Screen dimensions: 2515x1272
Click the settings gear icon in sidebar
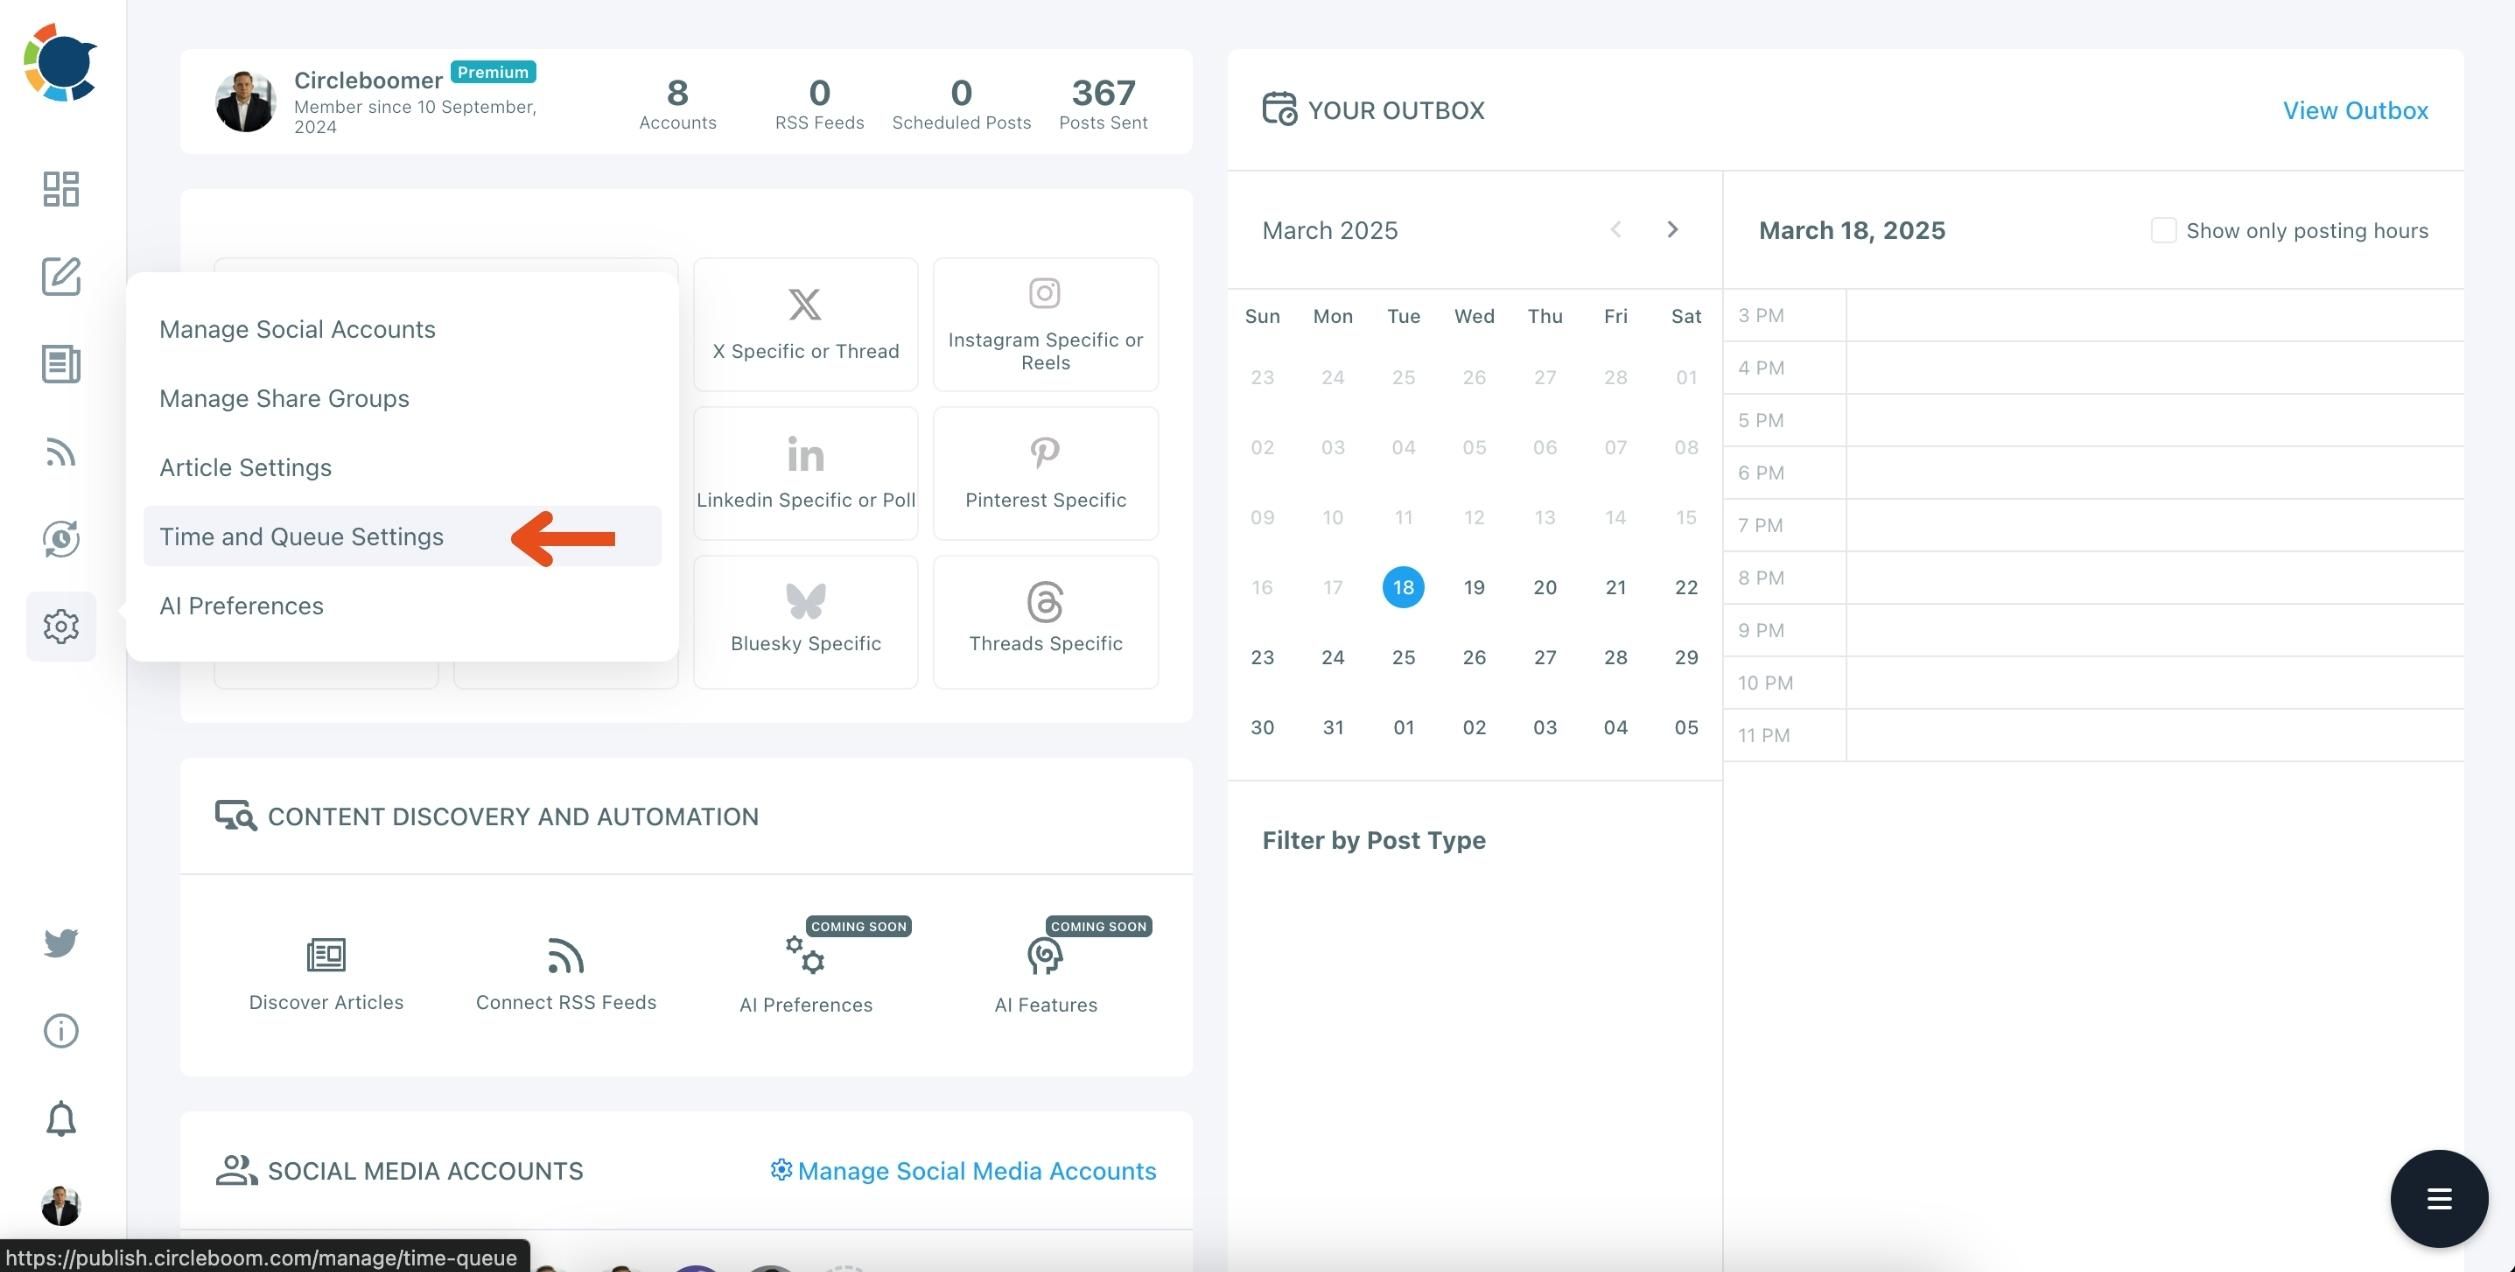pyautogui.click(x=61, y=626)
